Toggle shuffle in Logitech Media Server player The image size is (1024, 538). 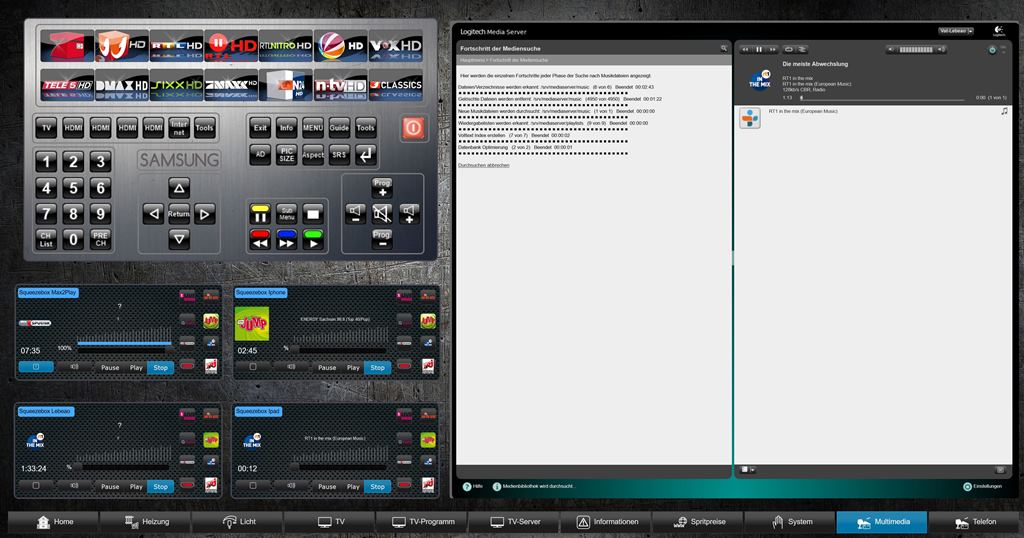(x=802, y=50)
